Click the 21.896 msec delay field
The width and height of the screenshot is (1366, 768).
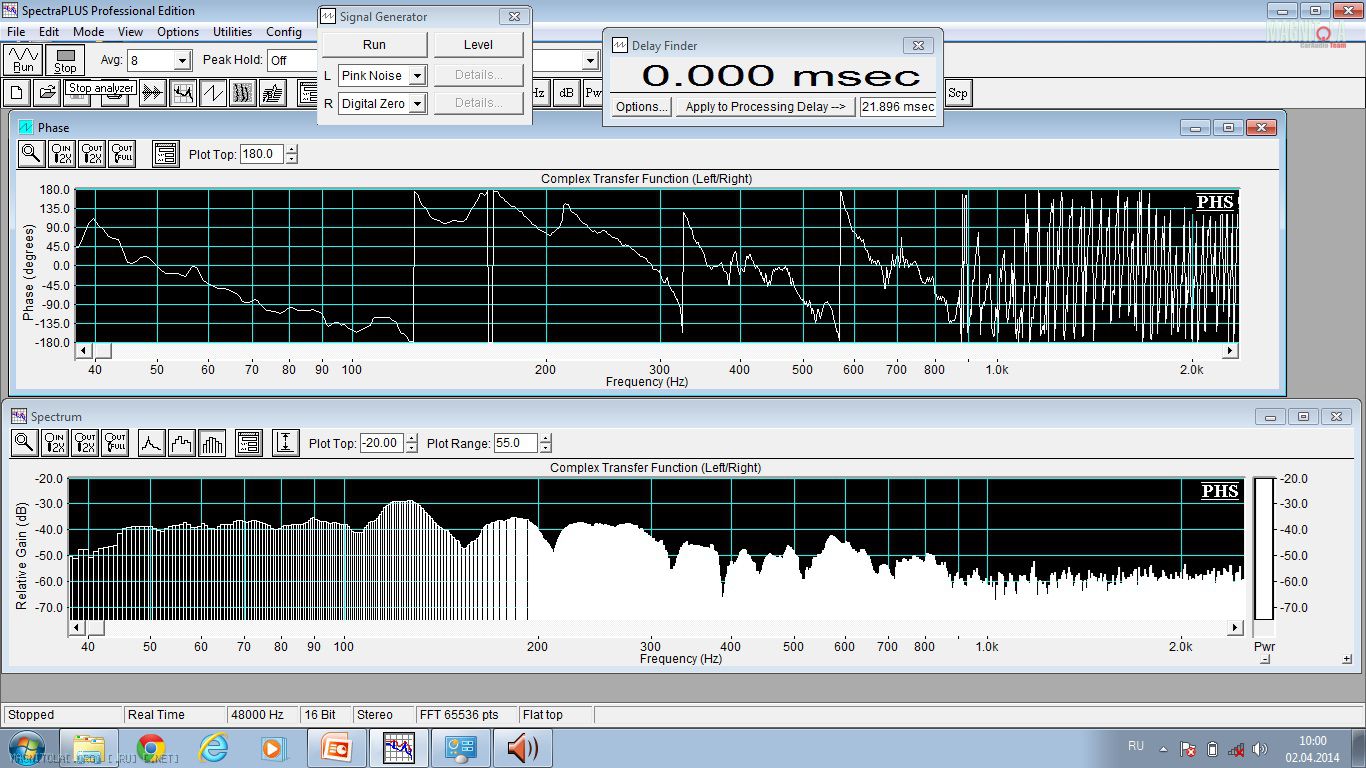pos(898,107)
